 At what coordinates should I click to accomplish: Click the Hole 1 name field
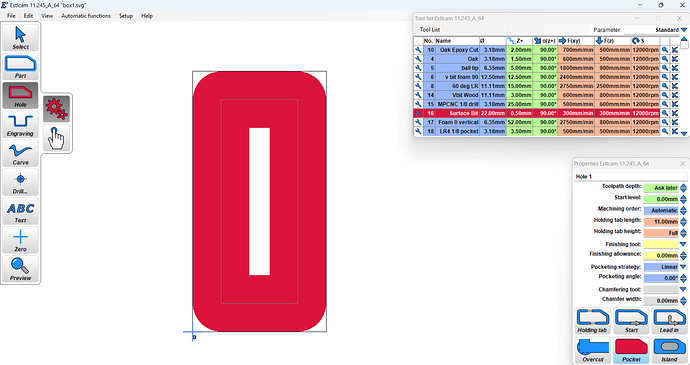pos(631,177)
